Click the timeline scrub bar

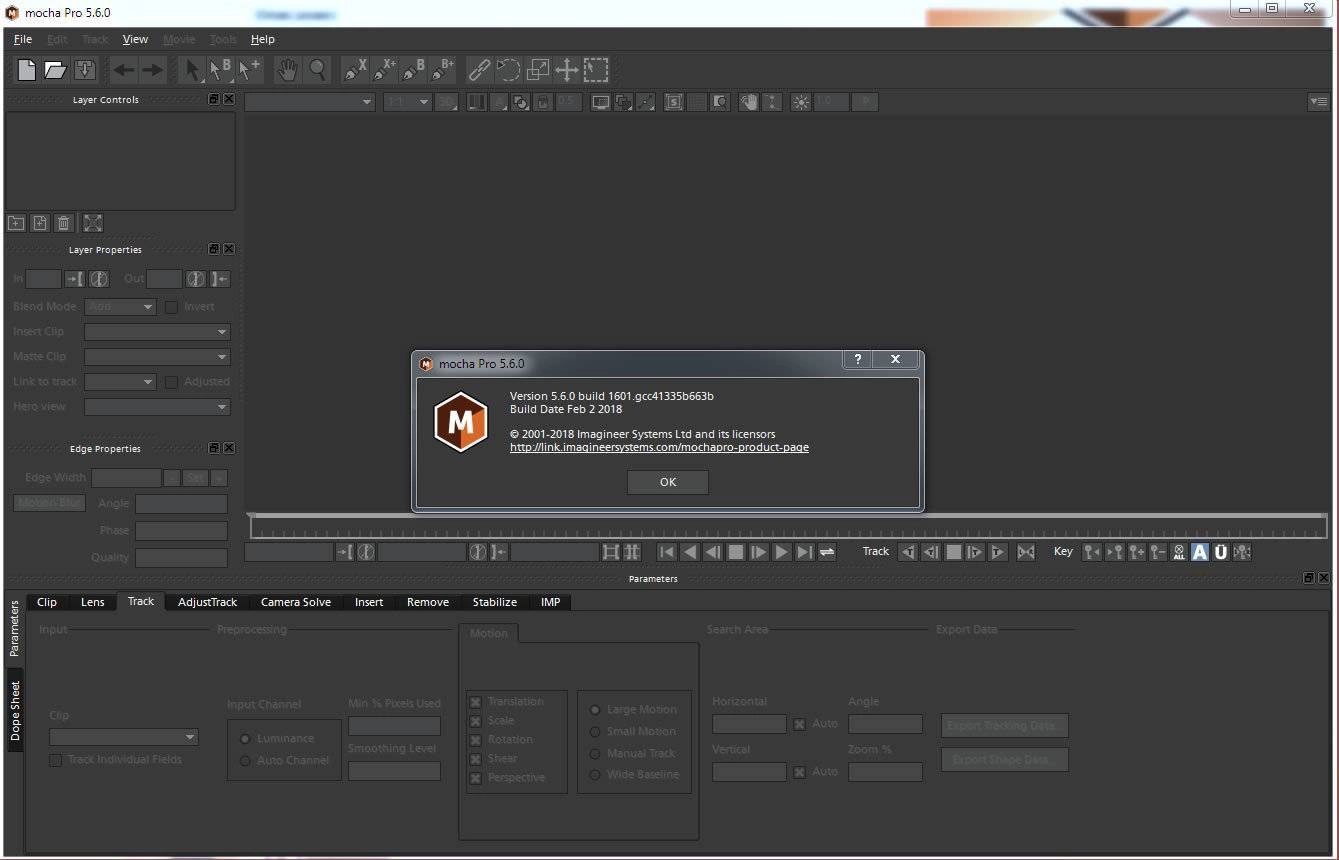789,527
